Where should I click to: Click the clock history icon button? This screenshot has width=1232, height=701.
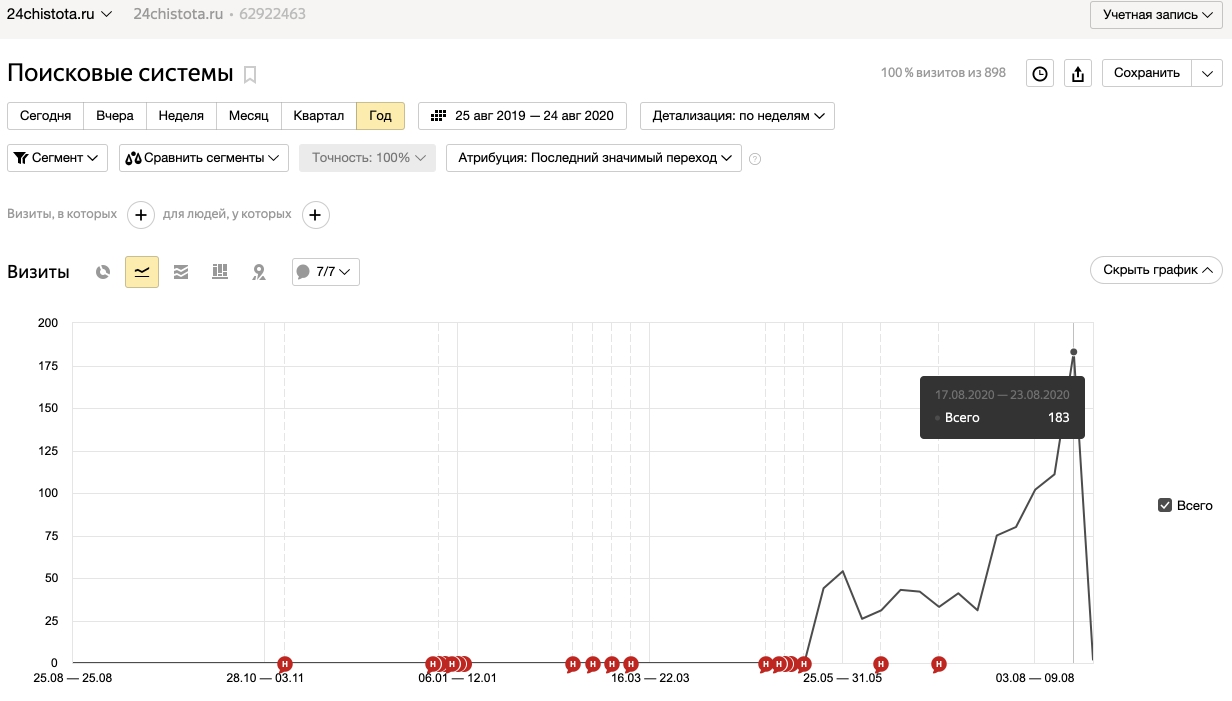1040,73
